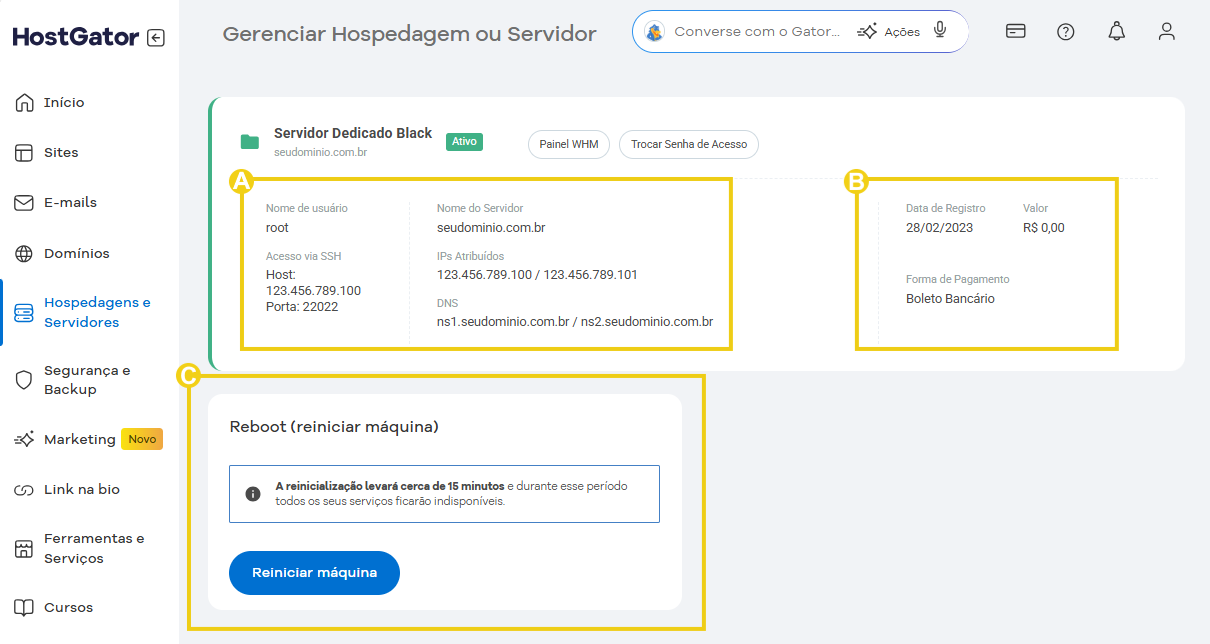Open the help question mark icon
The height and width of the screenshot is (644, 1210).
pos(1065,31)
